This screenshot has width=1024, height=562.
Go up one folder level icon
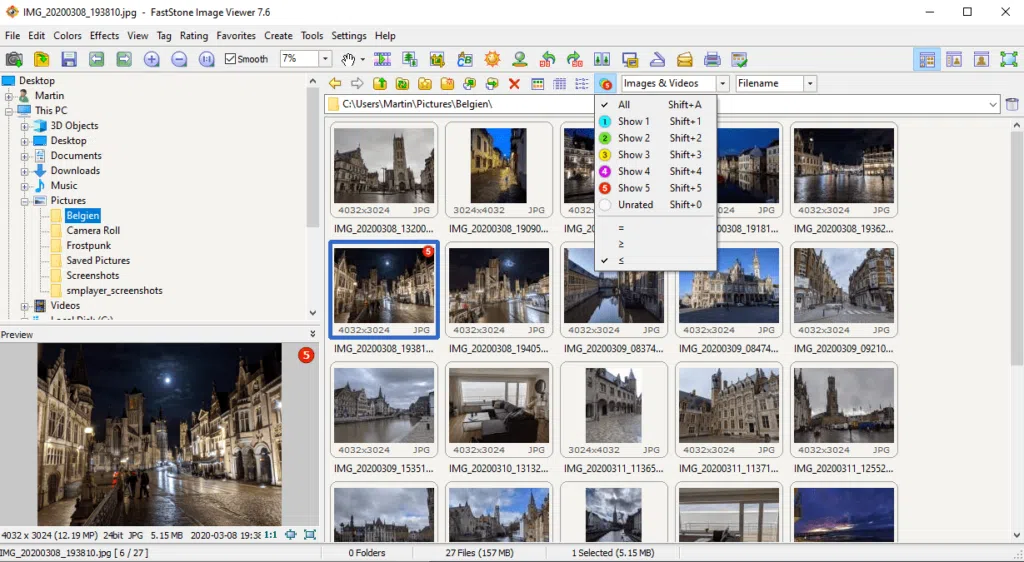click(380, 84)
